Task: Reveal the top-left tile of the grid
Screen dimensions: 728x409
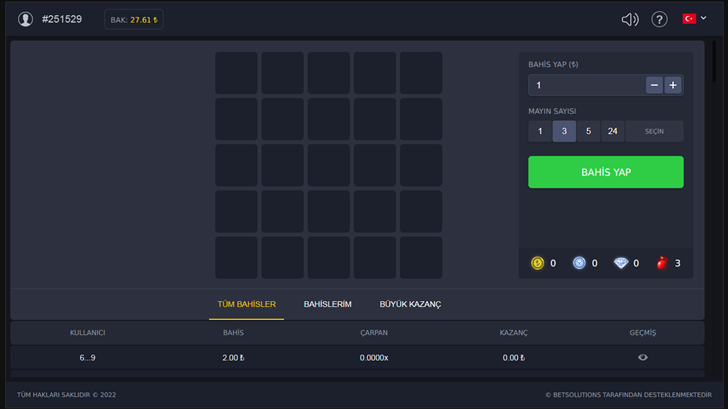Action: point(236,73)
